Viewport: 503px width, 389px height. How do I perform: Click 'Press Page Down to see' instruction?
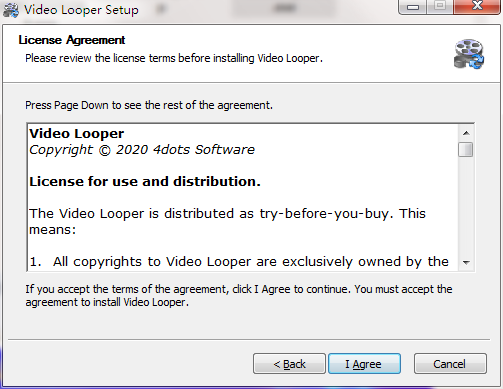tap(149, 105)
